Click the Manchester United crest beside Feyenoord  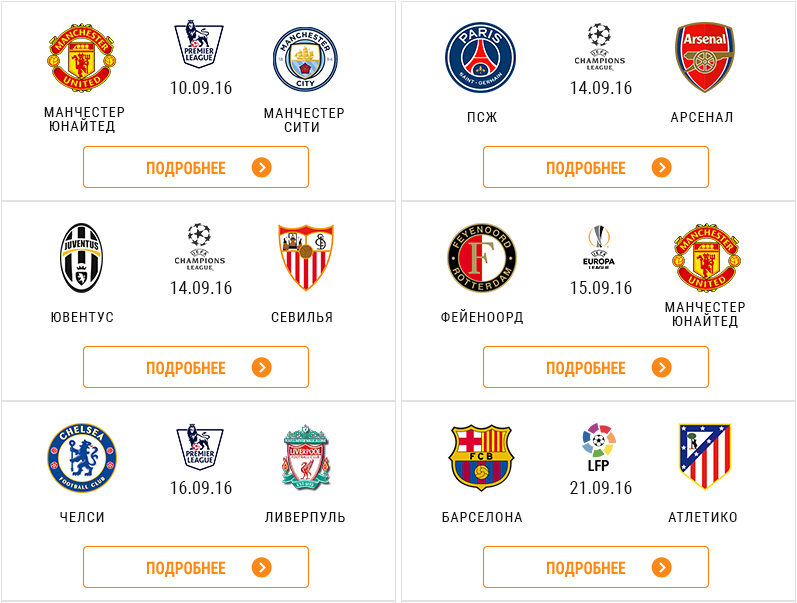click(706, 257)
